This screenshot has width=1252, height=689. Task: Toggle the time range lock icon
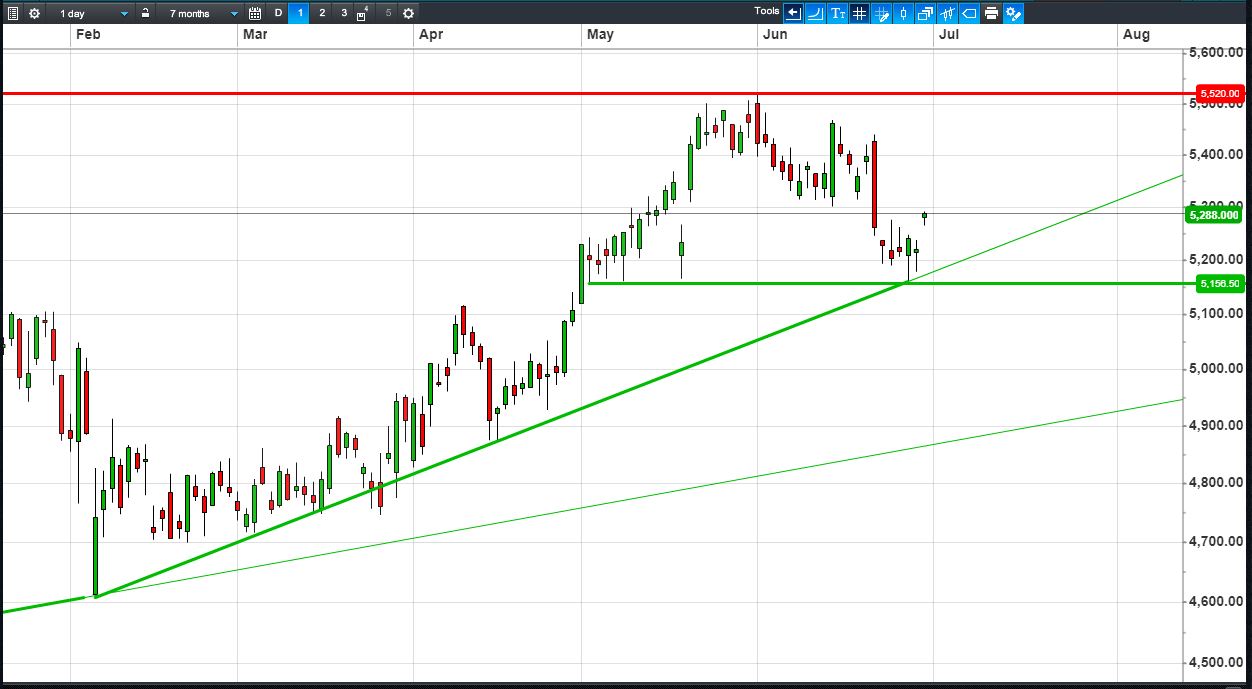click(x=146, y=13)
